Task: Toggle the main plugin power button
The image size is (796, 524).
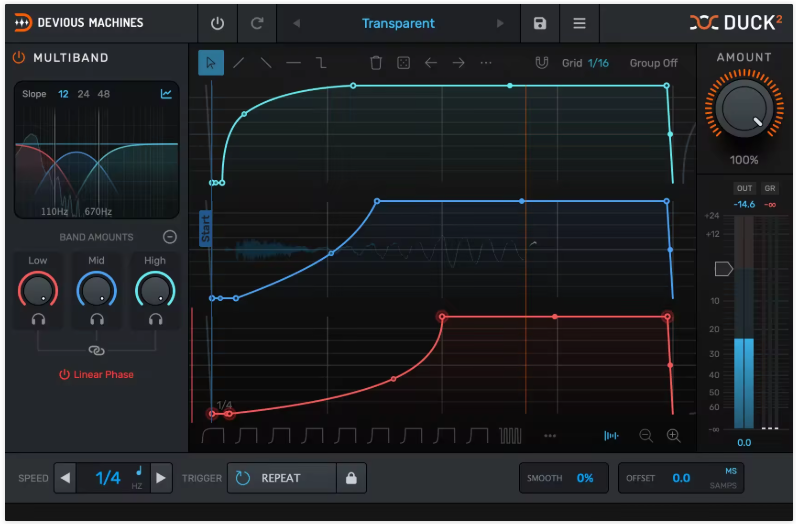Action: click(x=217, y=23)
